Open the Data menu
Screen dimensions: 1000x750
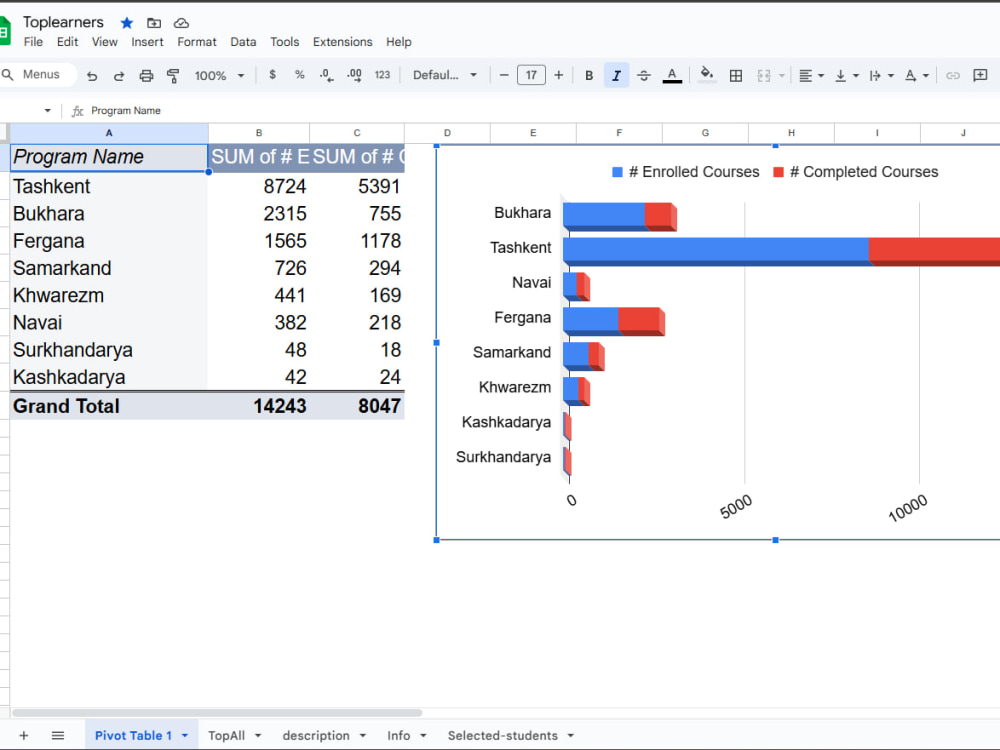pos(243,41)
